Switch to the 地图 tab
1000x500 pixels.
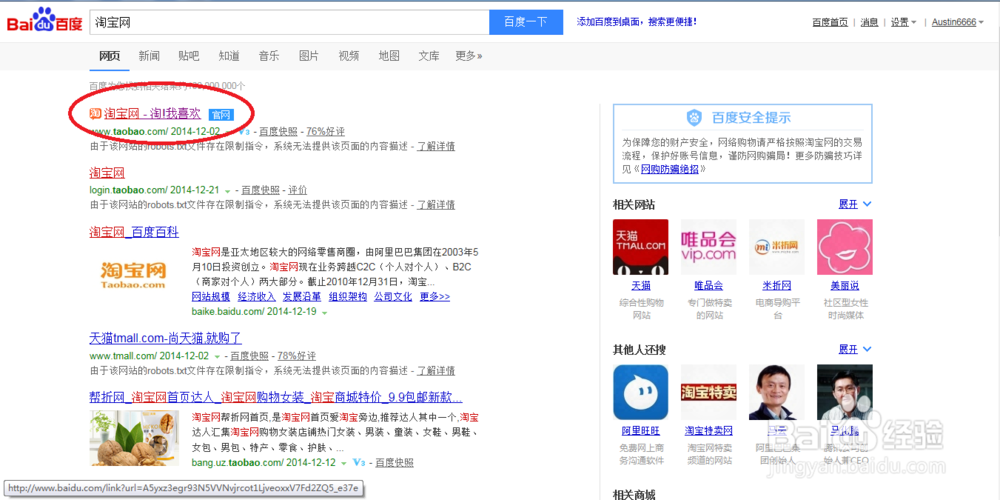click(389, 56)
